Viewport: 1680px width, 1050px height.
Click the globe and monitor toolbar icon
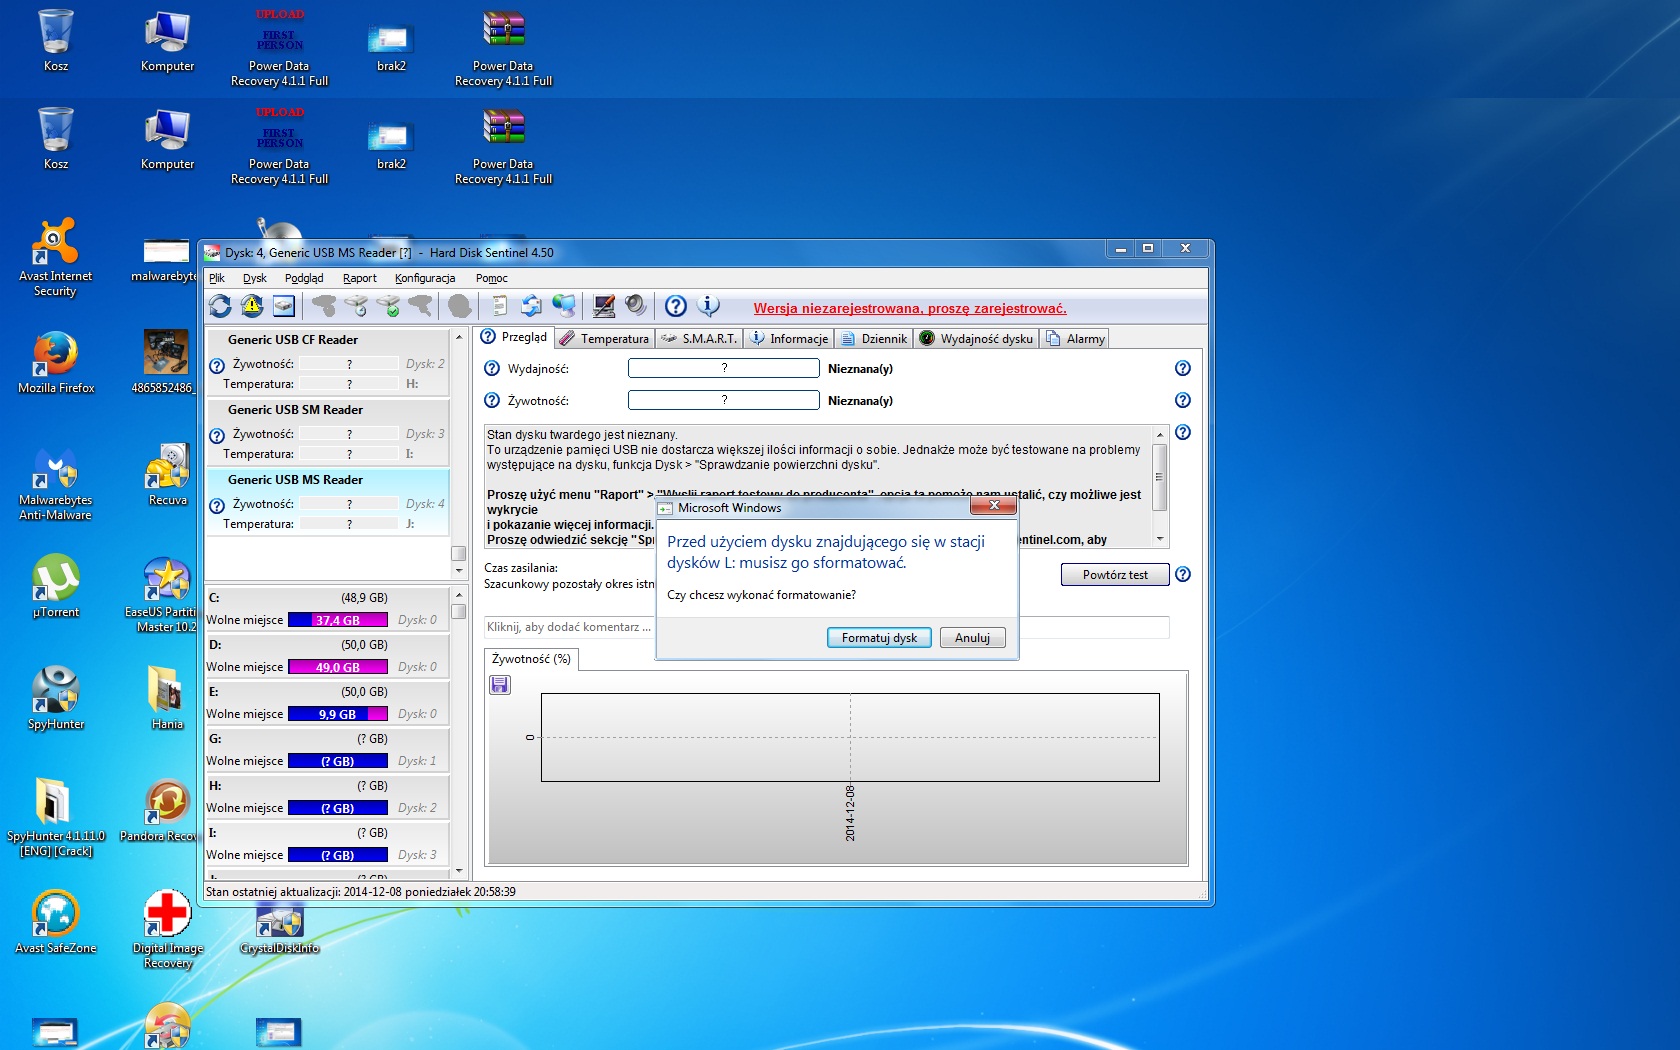pos(564,306)
